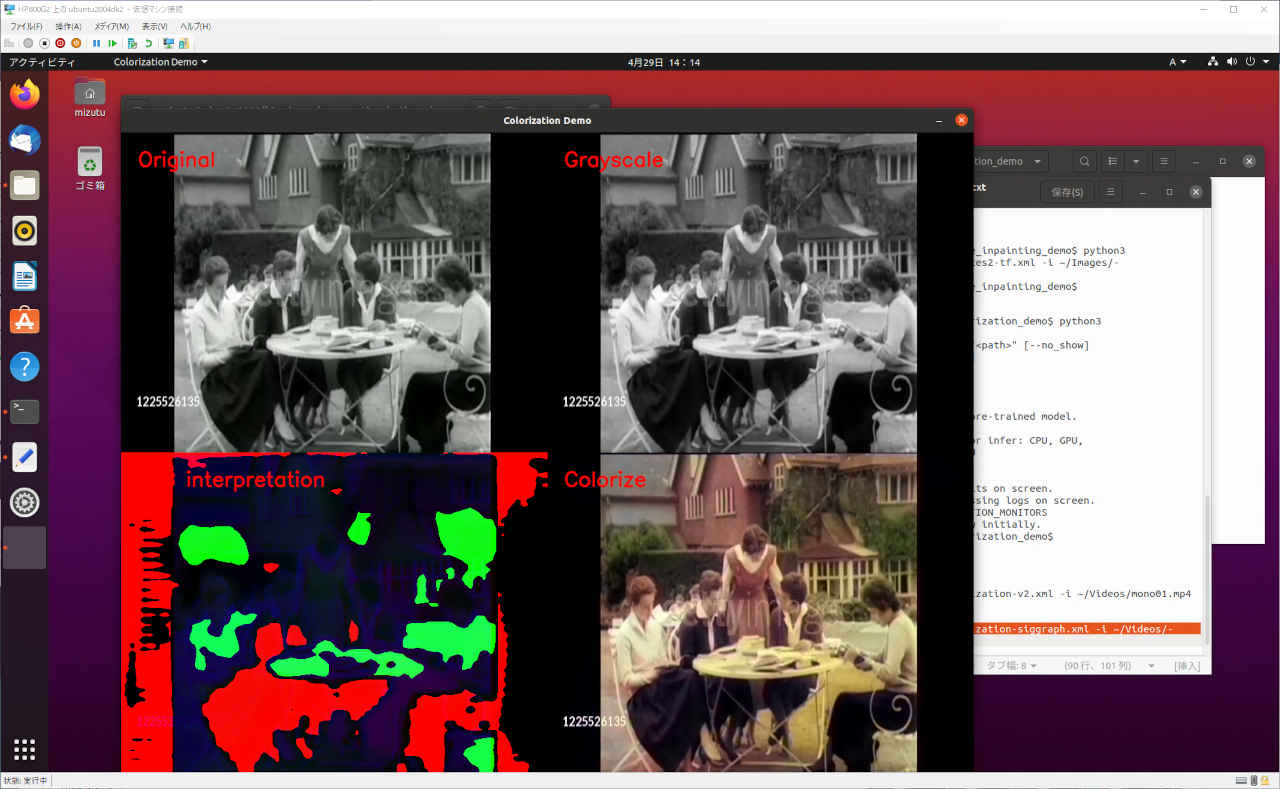The height and width of the screenshot is (789, 1280).
Task: Switch to Text Editor from the dock
Action: 25,457
